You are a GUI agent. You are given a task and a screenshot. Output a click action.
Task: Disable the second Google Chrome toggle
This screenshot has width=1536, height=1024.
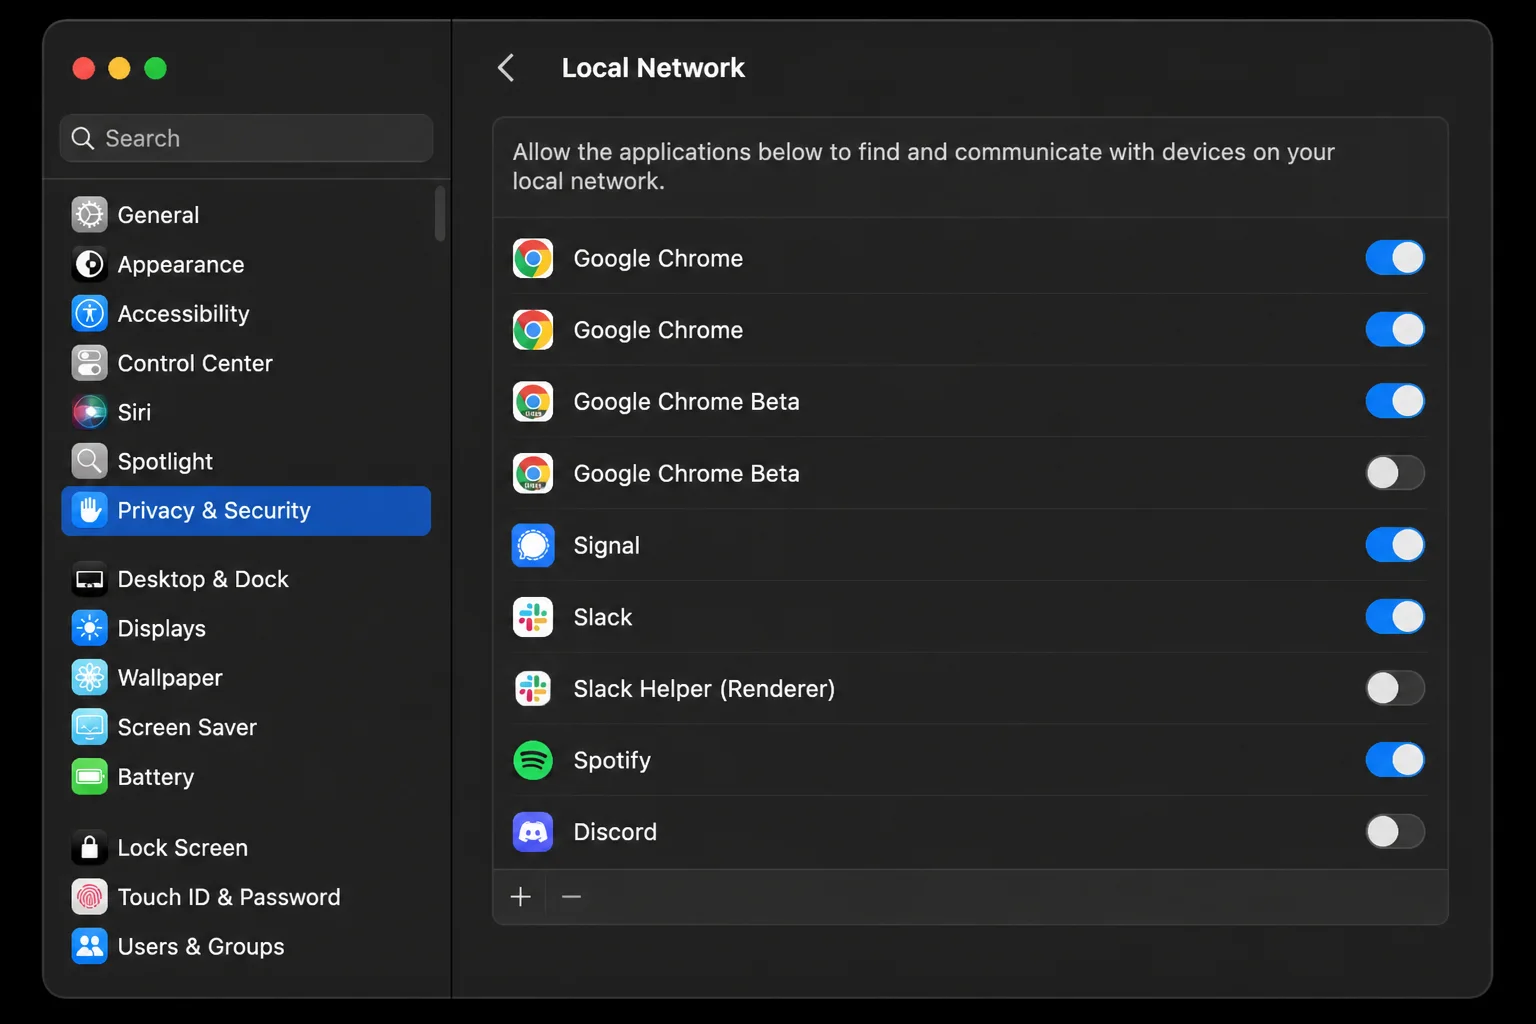pos(1395,329)
